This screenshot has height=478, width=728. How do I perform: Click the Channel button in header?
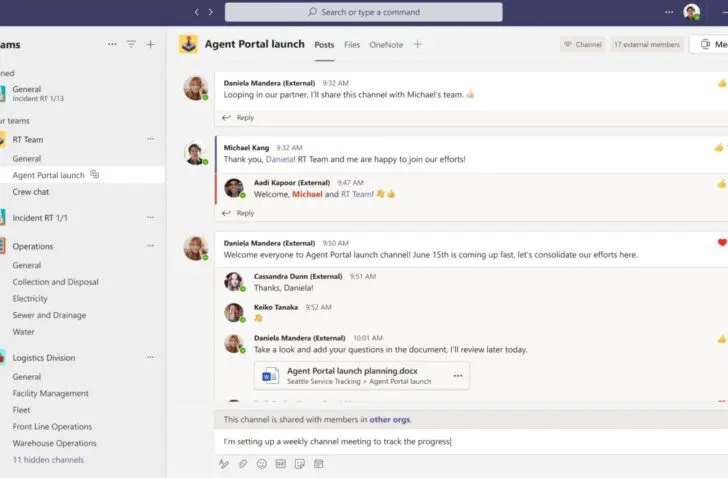tap(583, 45)
